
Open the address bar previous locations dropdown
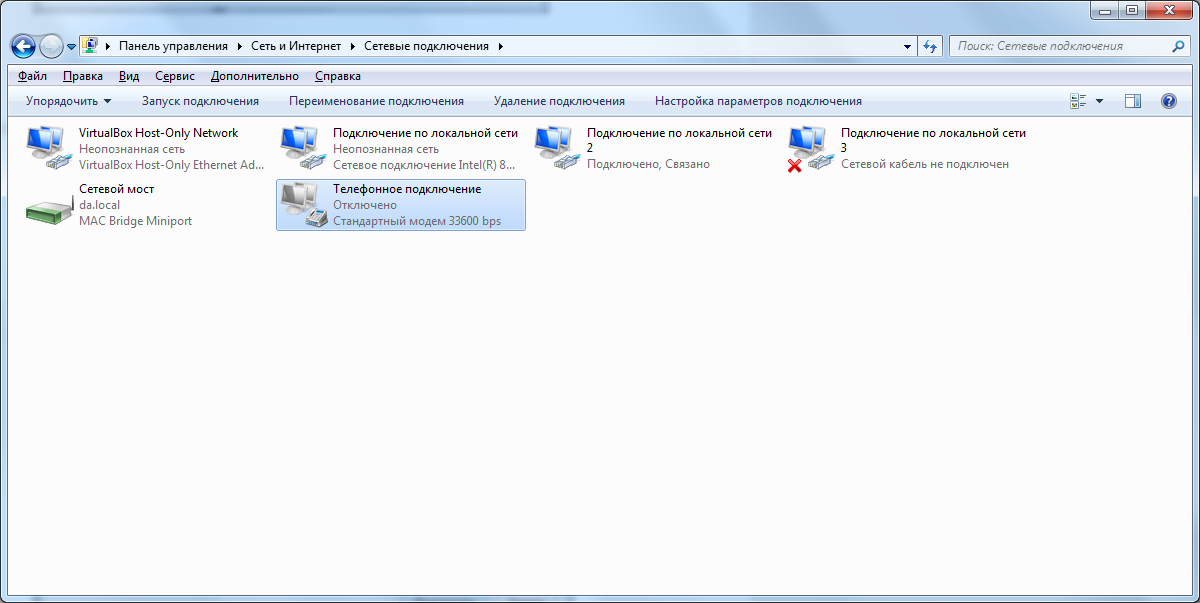(x=907, y=46)
